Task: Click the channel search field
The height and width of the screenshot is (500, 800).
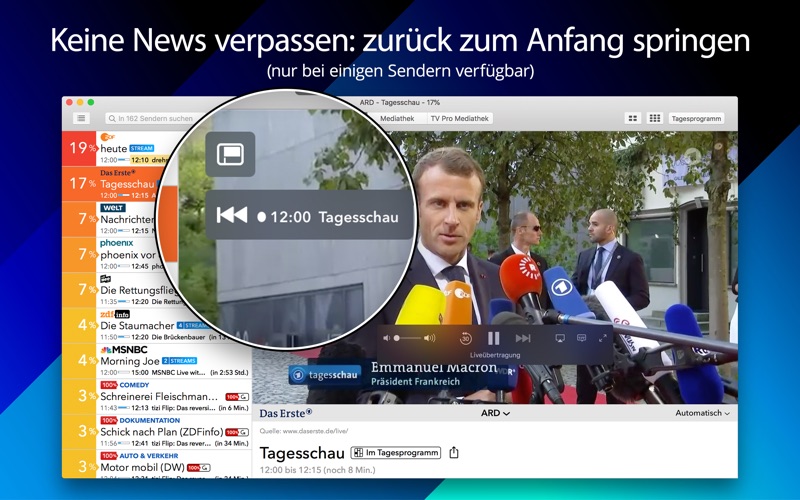Action: point(151,118)
